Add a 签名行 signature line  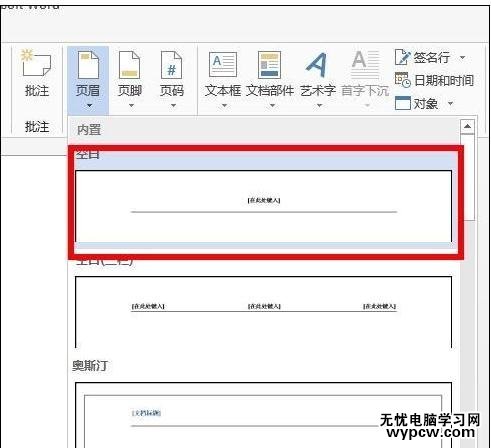[423, 57]
